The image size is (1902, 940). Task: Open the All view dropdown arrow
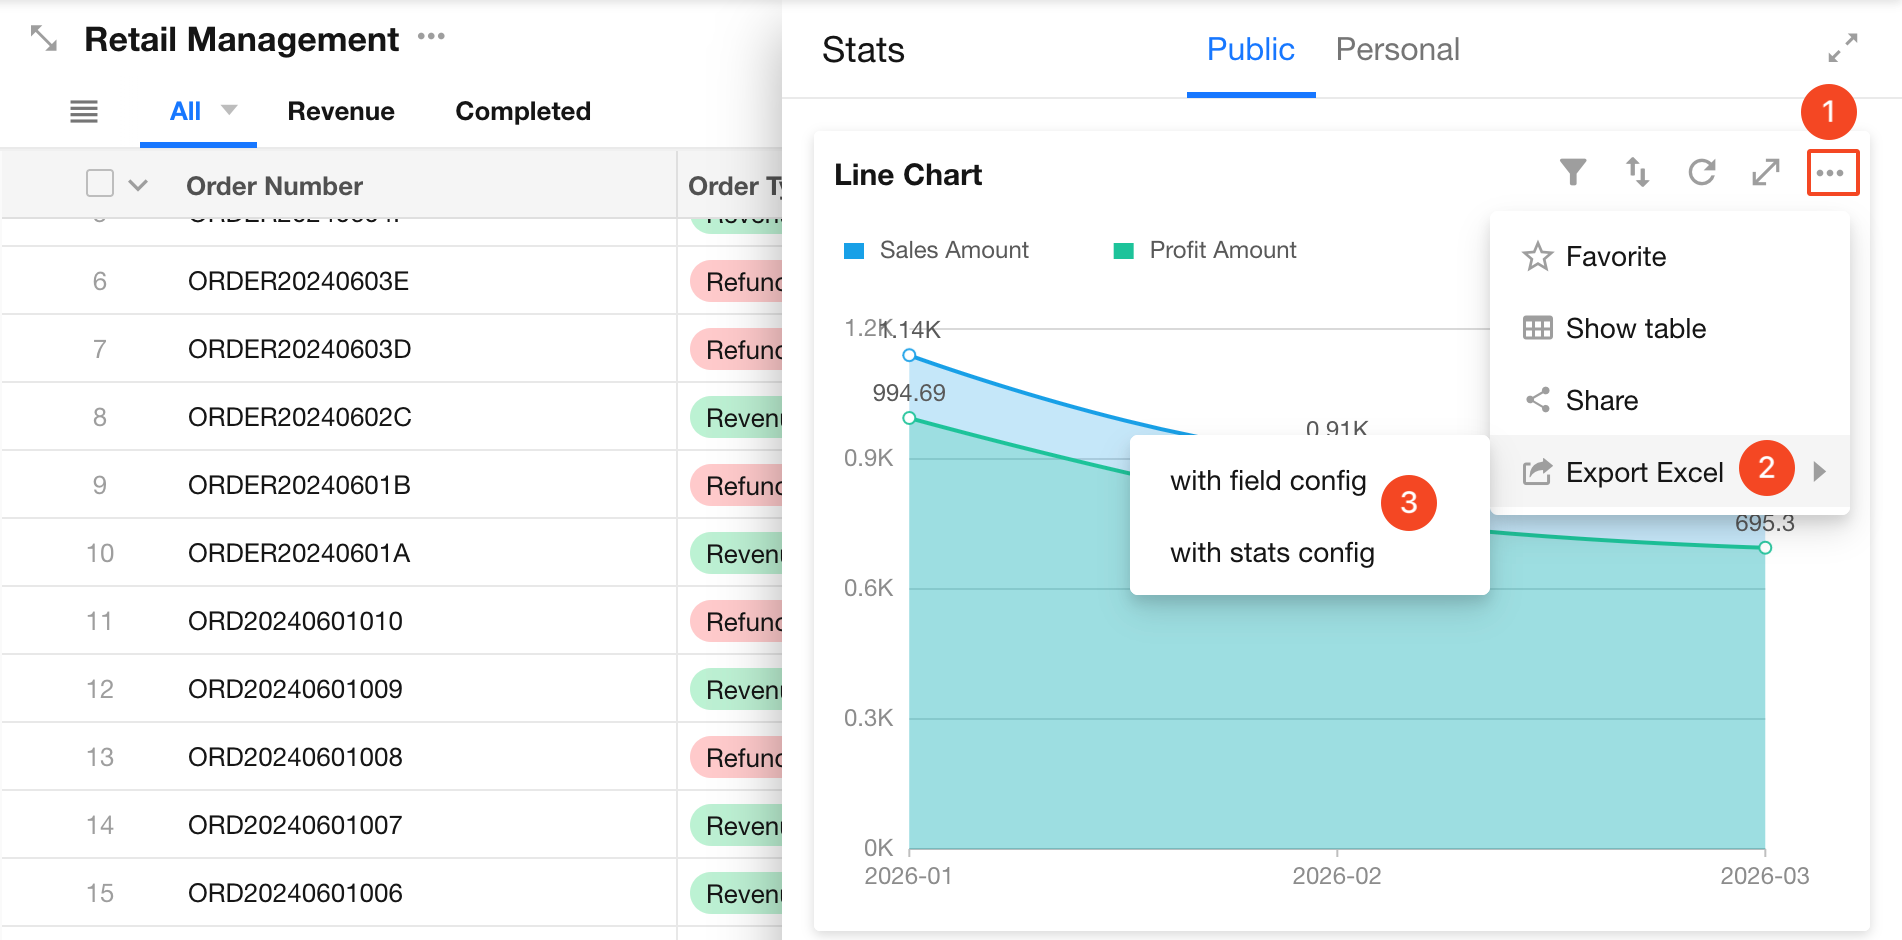[x=229, y=110]
